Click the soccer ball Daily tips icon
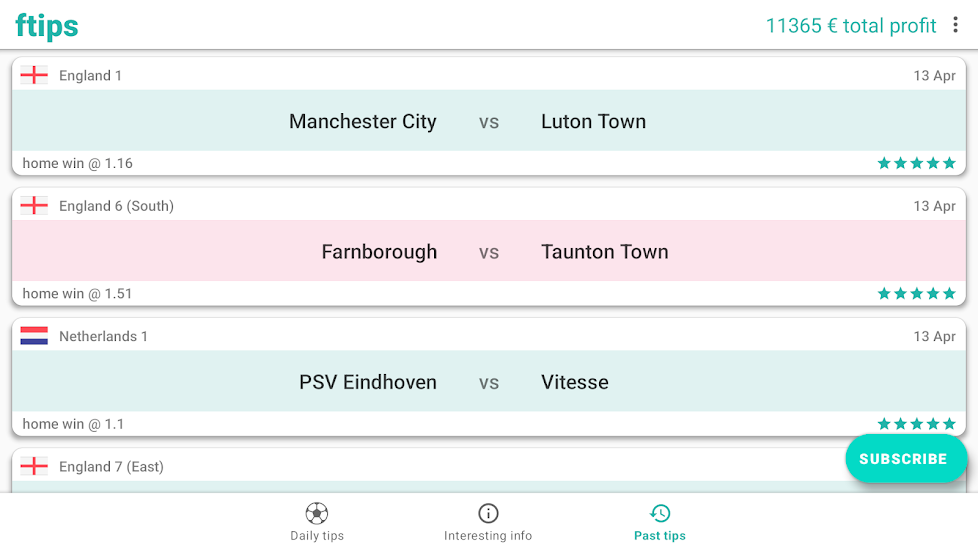 (317, 514)
